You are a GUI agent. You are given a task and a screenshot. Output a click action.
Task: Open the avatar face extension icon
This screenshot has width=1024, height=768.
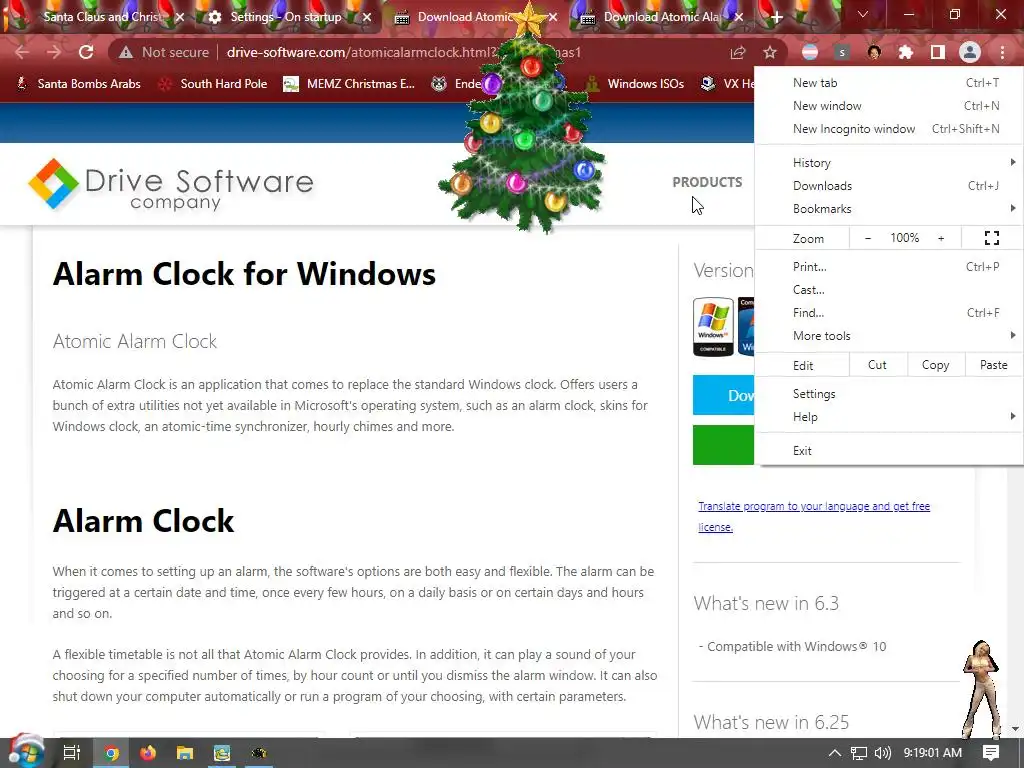pos(874,52)
